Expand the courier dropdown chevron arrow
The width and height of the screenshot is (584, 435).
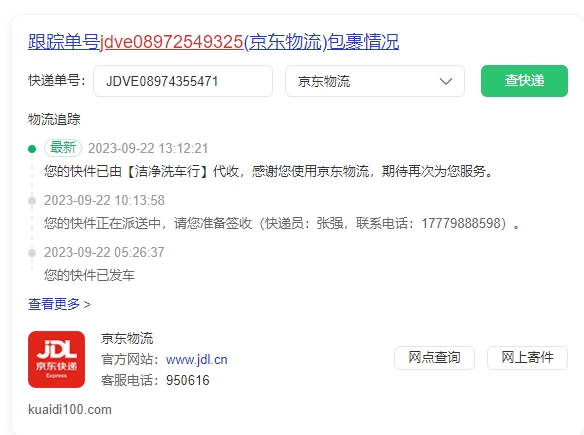coord(445,81)
